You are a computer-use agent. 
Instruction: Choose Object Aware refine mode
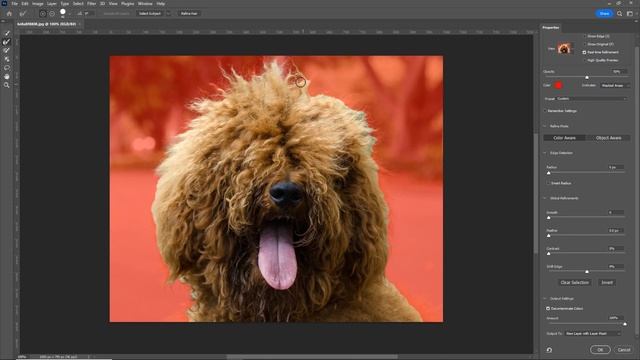click(x=608, y=138)
